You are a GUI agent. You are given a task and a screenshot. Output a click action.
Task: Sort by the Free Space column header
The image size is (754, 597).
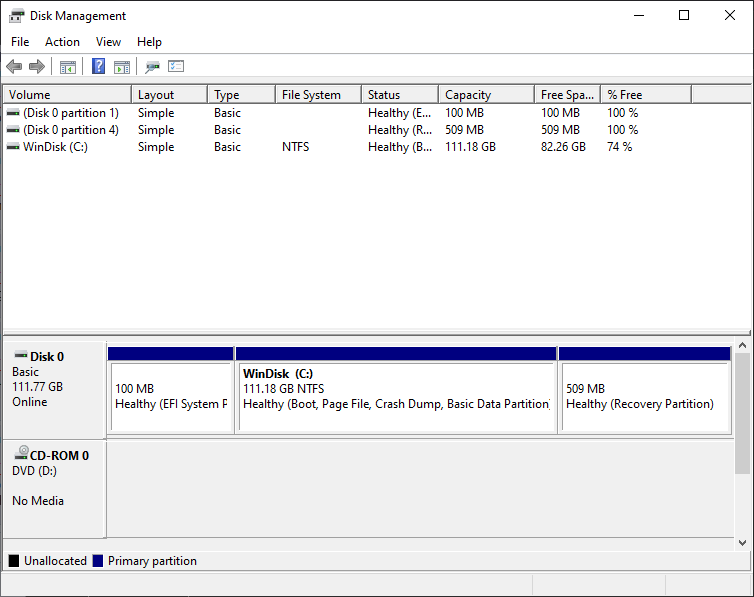point(568,95)
